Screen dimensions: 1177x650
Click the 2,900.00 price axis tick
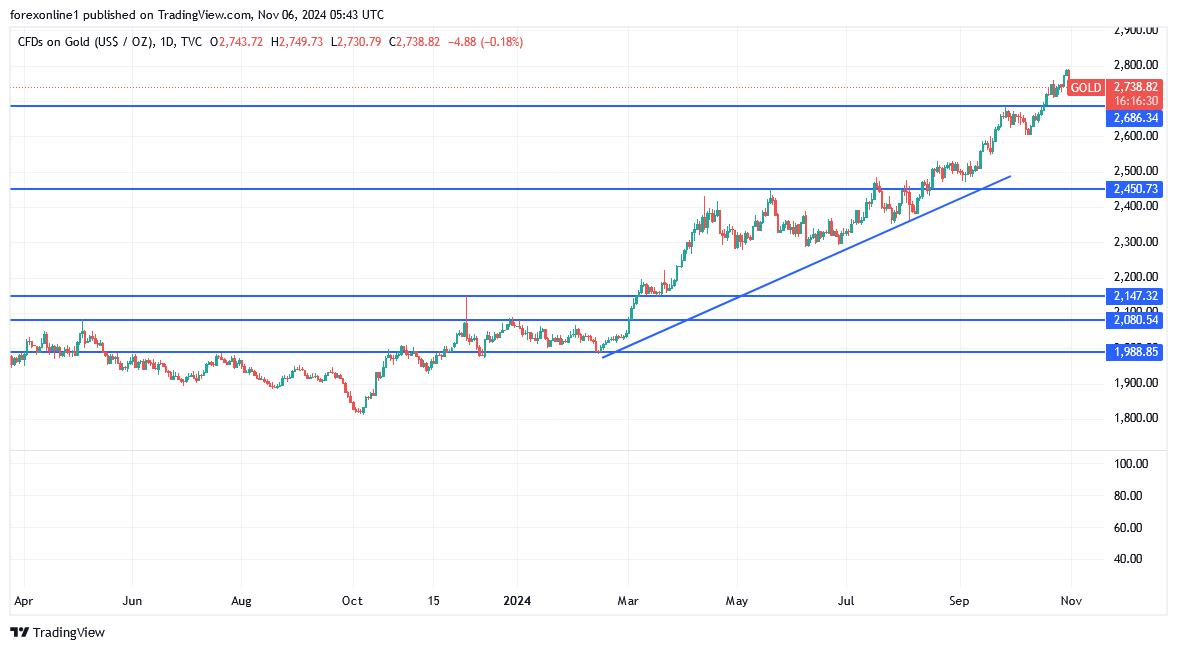coord(1135,31)
